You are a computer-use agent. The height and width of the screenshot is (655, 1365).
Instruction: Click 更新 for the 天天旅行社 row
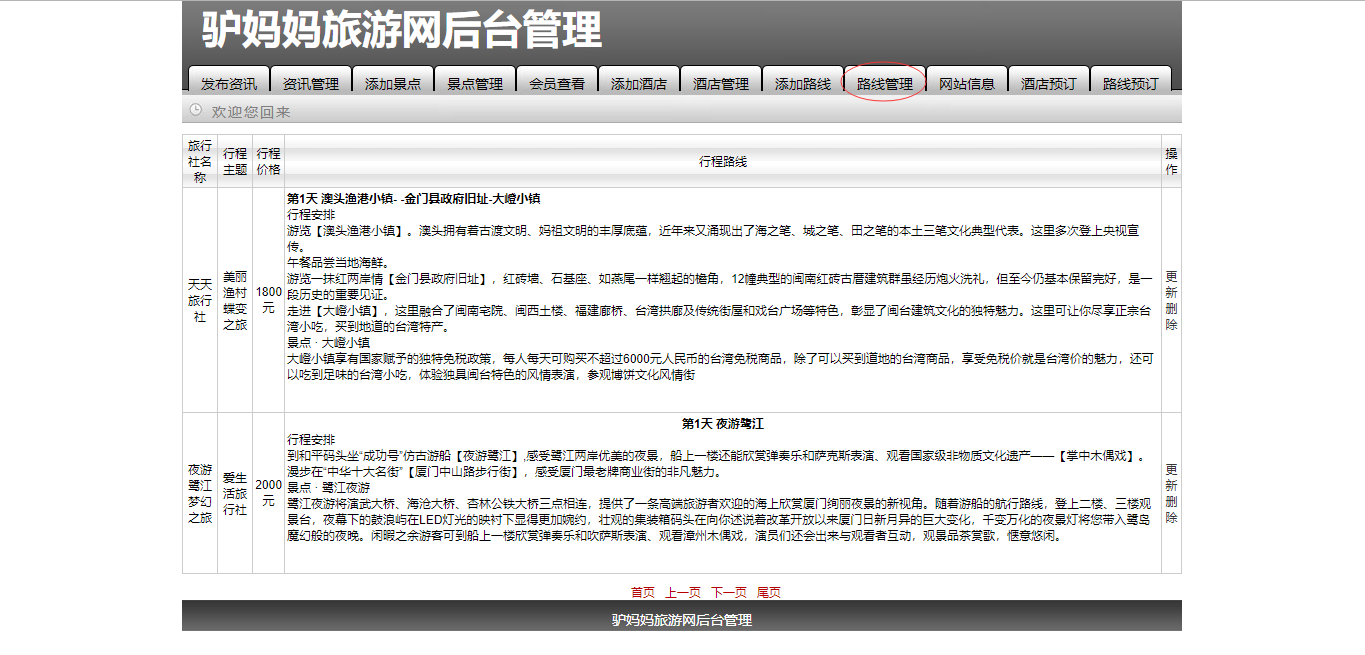1171,284
